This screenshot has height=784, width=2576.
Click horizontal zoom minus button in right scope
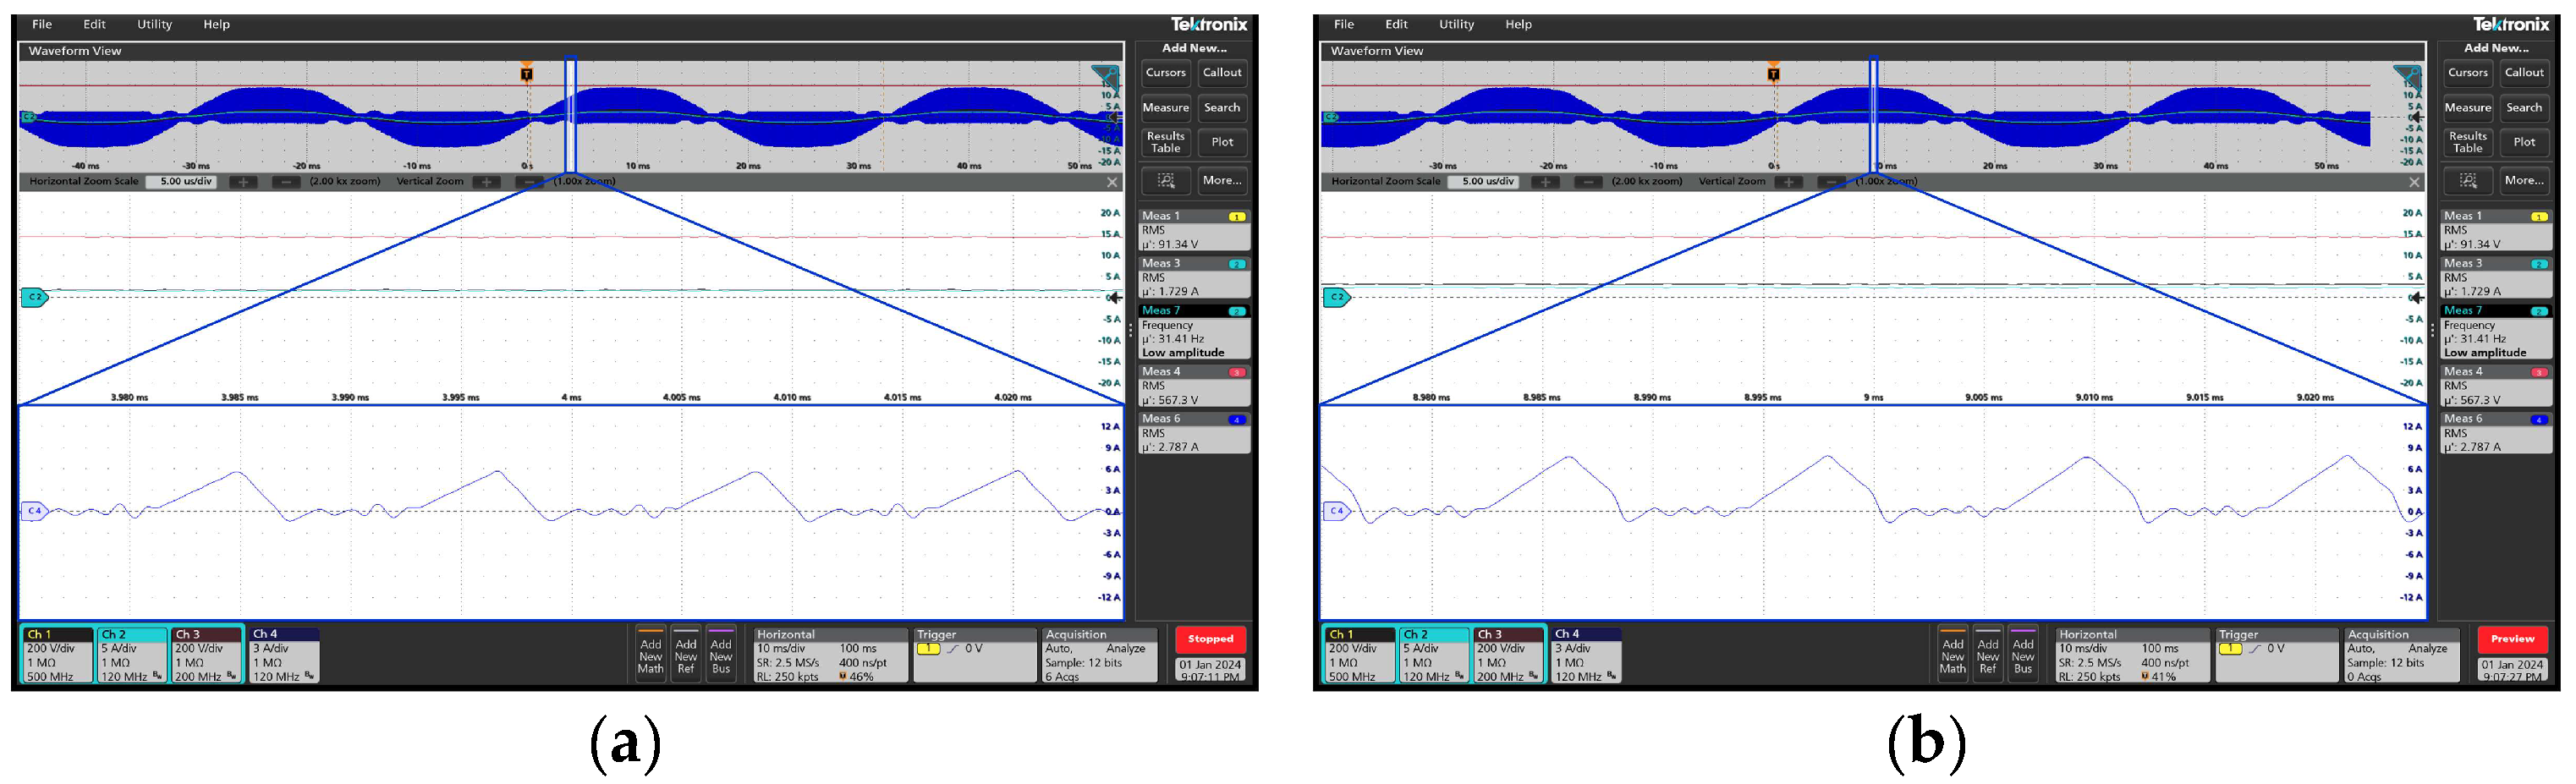click(1588, 182)
